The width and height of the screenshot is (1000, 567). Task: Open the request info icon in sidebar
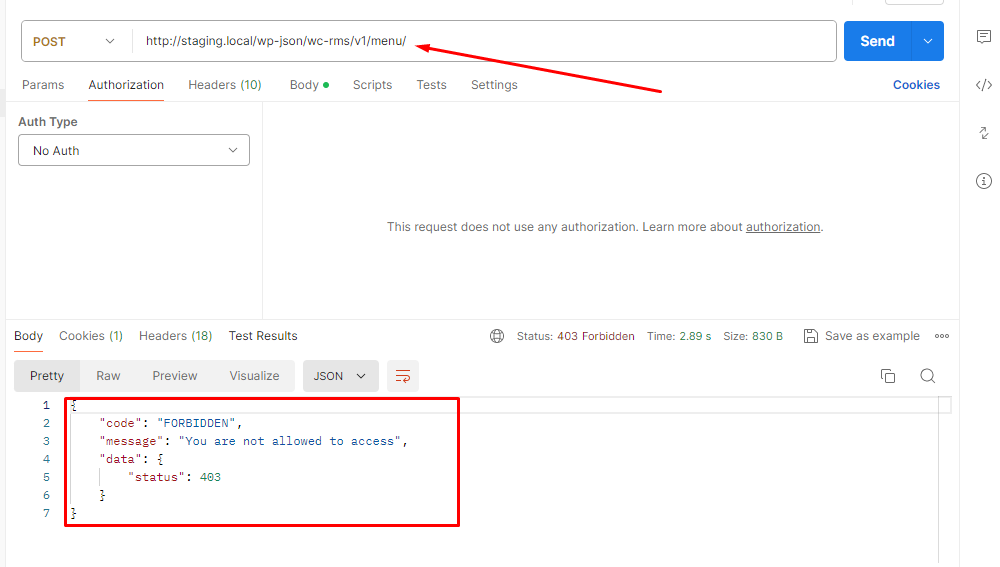[983, 181]
